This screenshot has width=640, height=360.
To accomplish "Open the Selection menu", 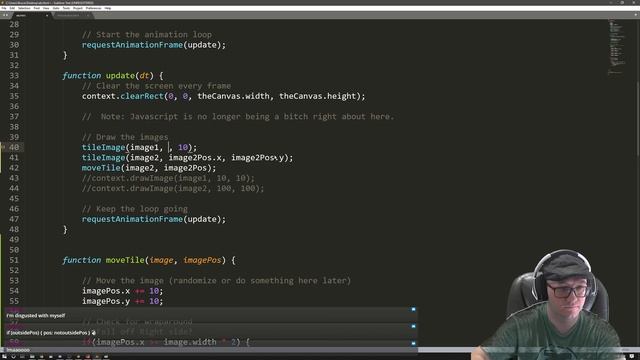I will [x=24, y=8].
